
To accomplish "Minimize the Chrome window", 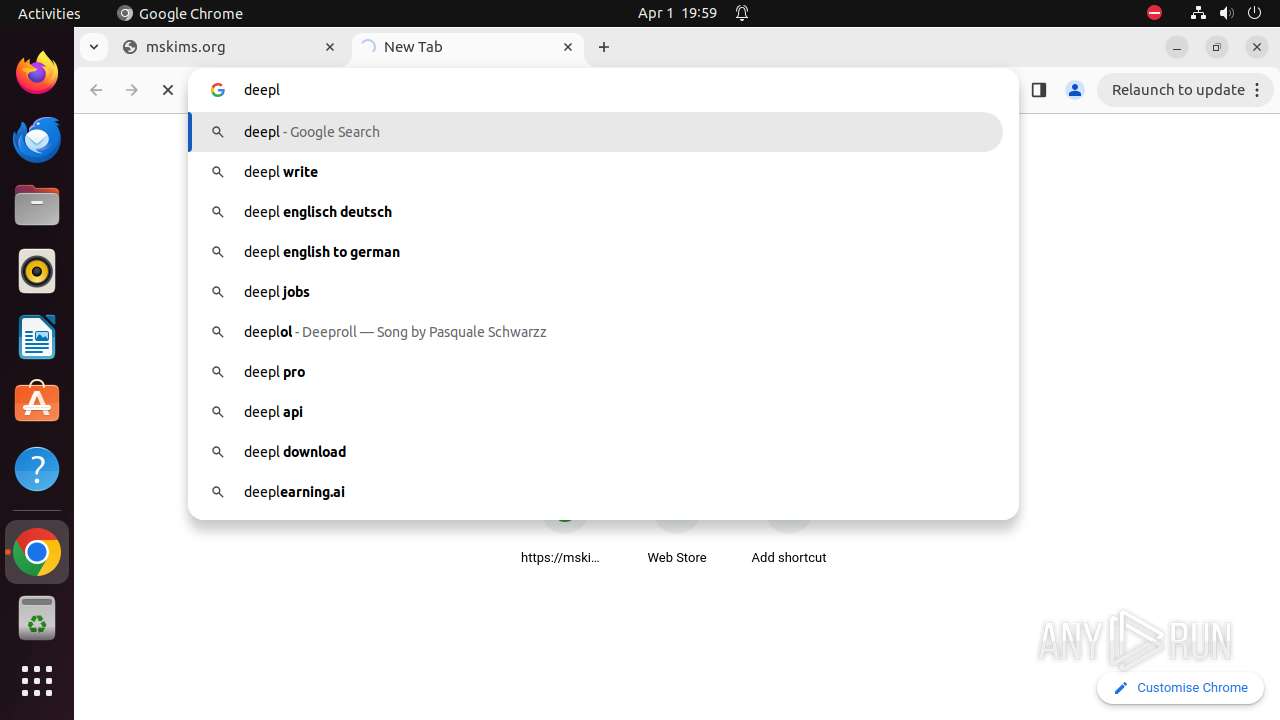I will 1177,47.
